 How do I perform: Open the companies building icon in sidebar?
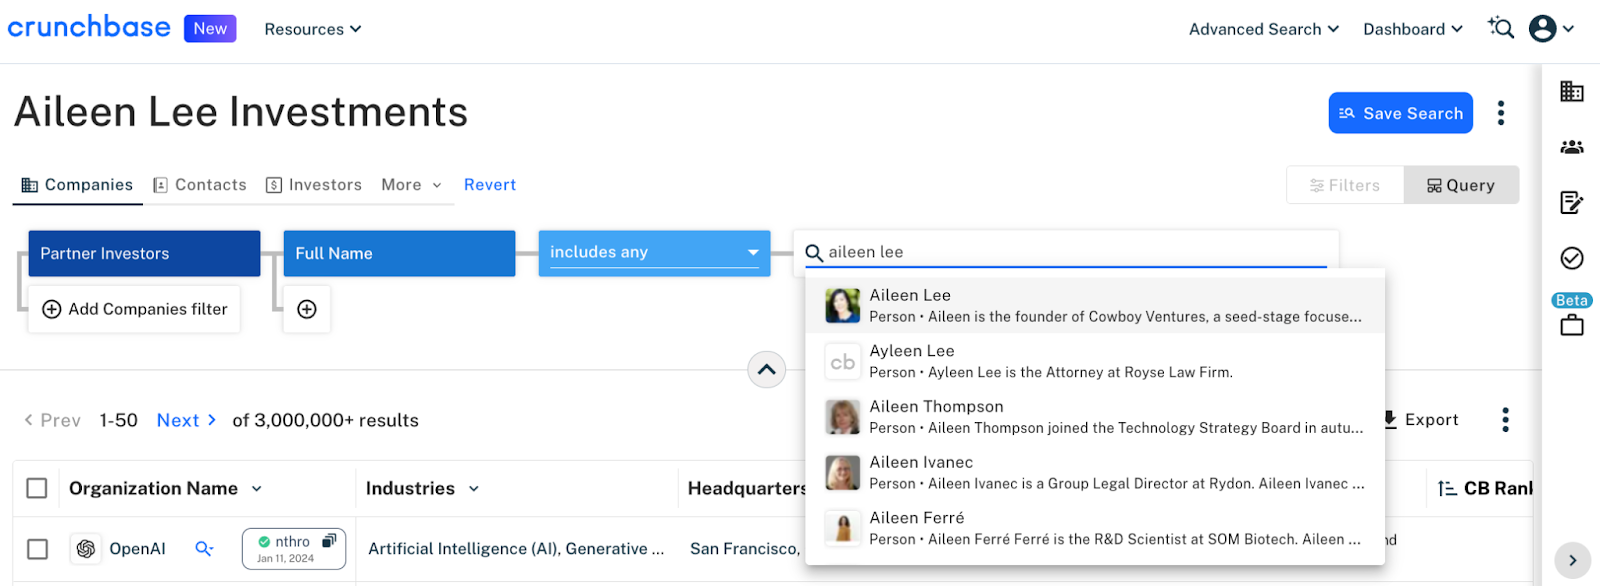1572,91
